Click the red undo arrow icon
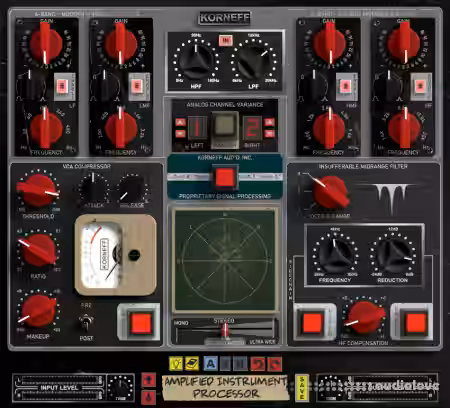Screen dimensions: 450x408 tap(258, 364)
